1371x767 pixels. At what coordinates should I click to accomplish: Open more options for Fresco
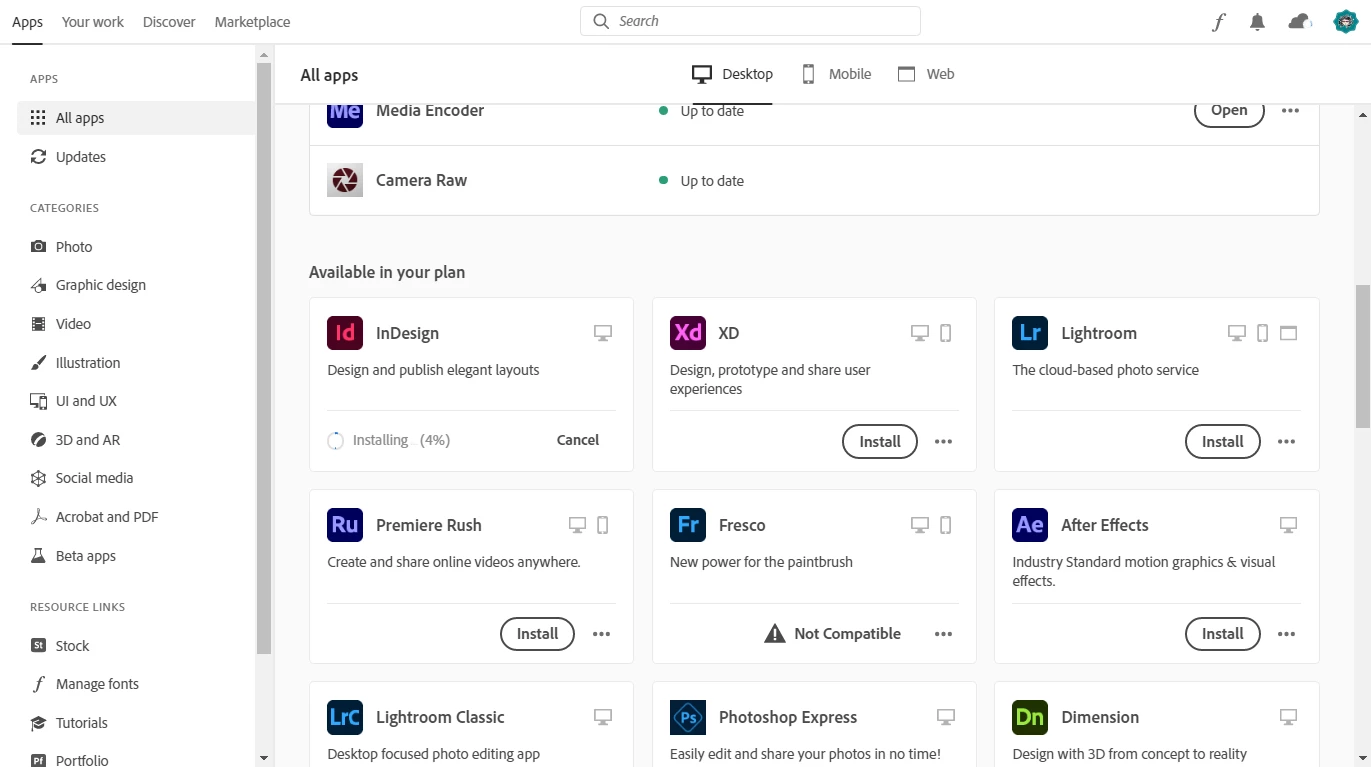[944, 633]
